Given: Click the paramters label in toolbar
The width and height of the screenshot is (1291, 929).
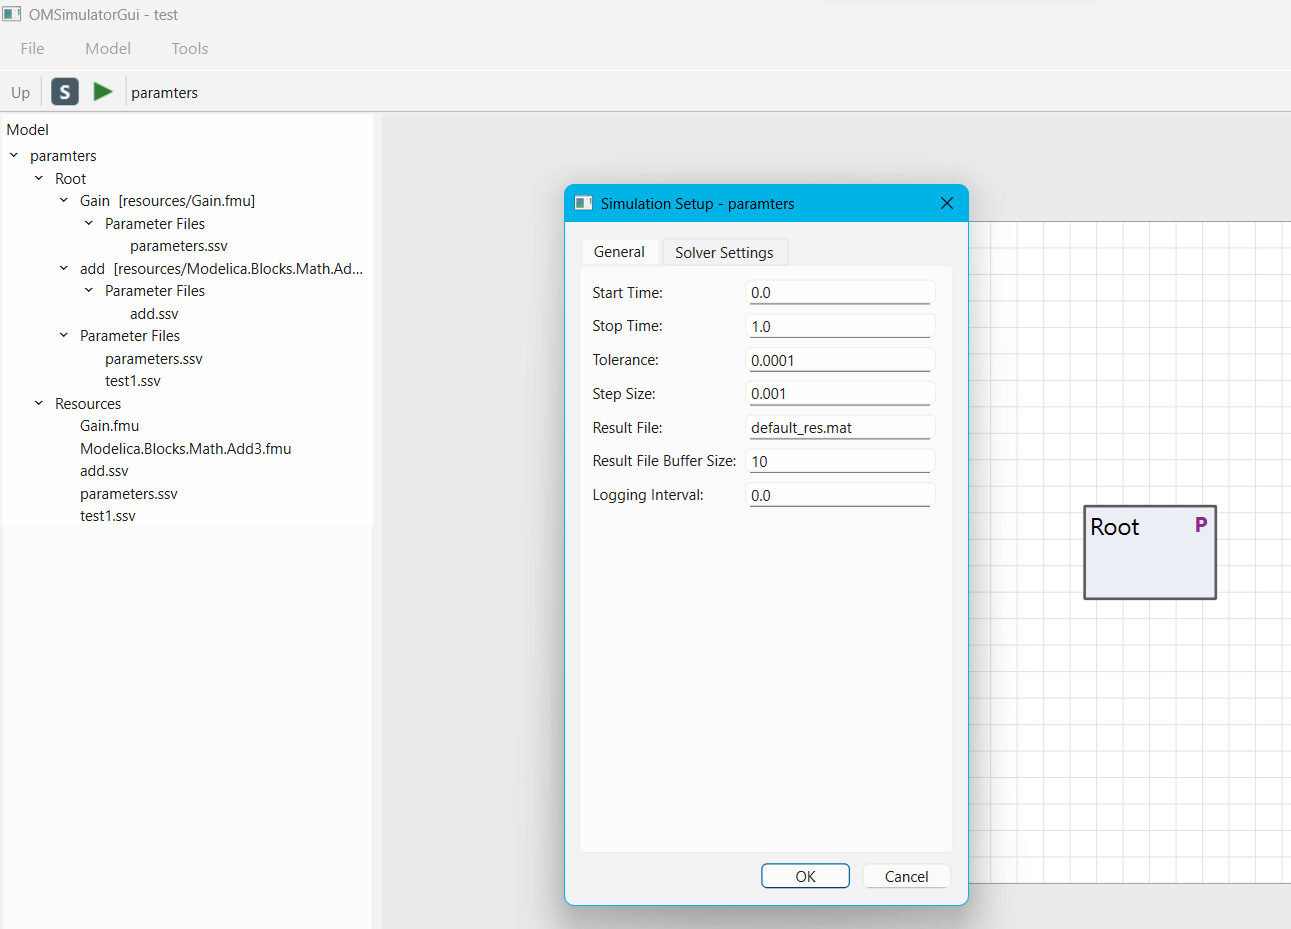Looking at the screenshot, I should pos(165,93).
